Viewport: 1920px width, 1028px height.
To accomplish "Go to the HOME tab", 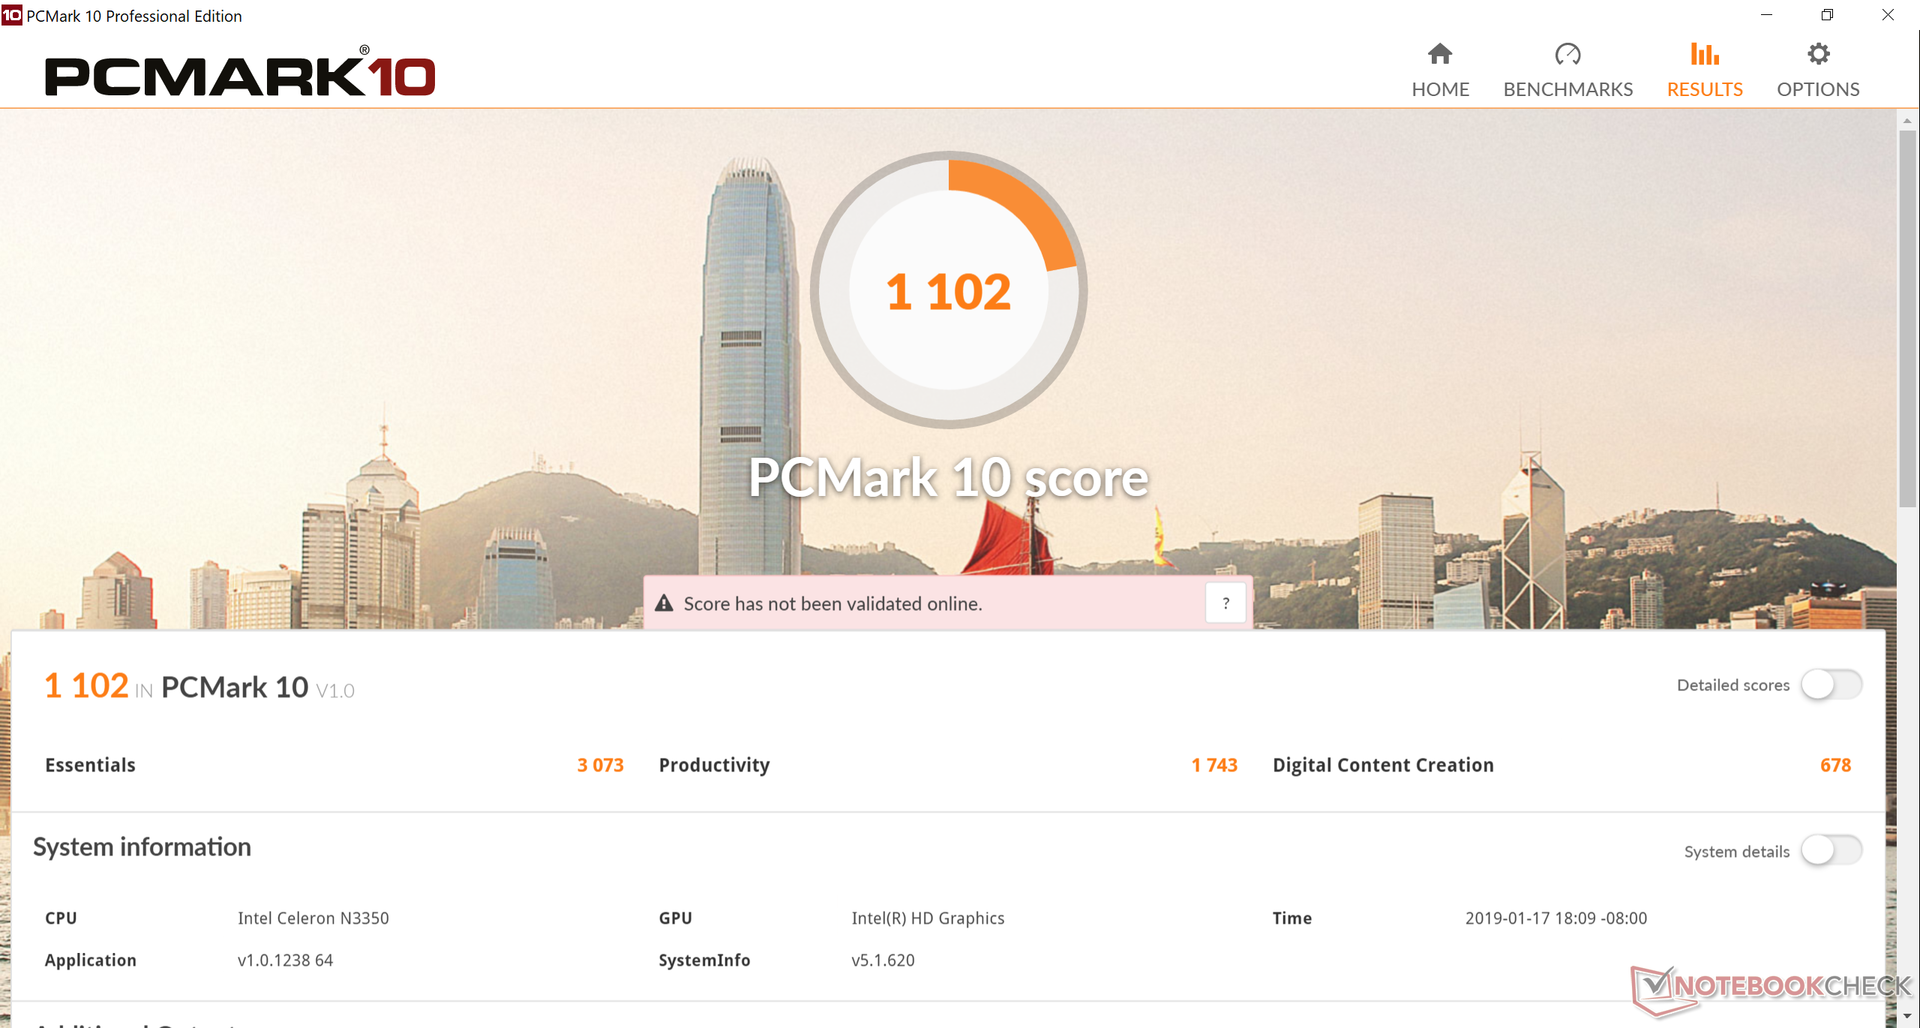I will coord(1440,70).
